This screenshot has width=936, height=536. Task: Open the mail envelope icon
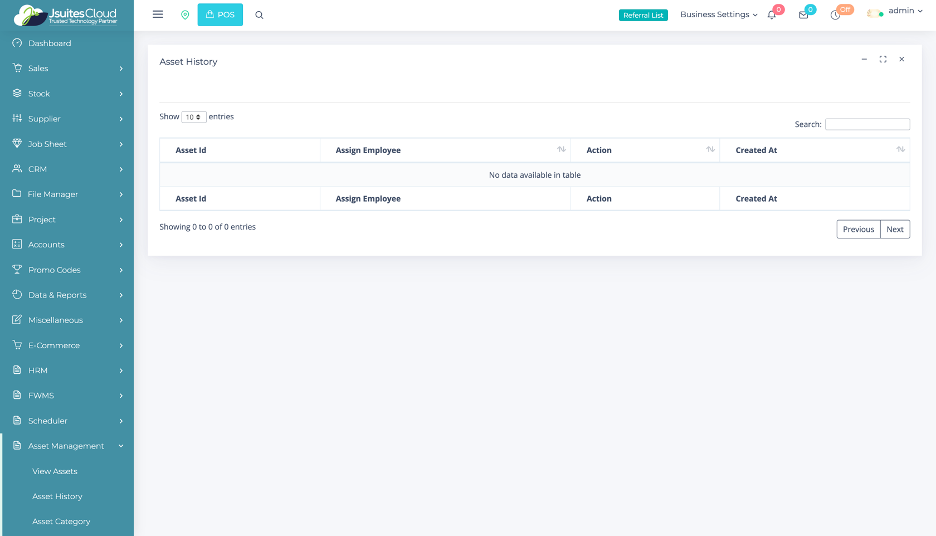coord(803,15)
